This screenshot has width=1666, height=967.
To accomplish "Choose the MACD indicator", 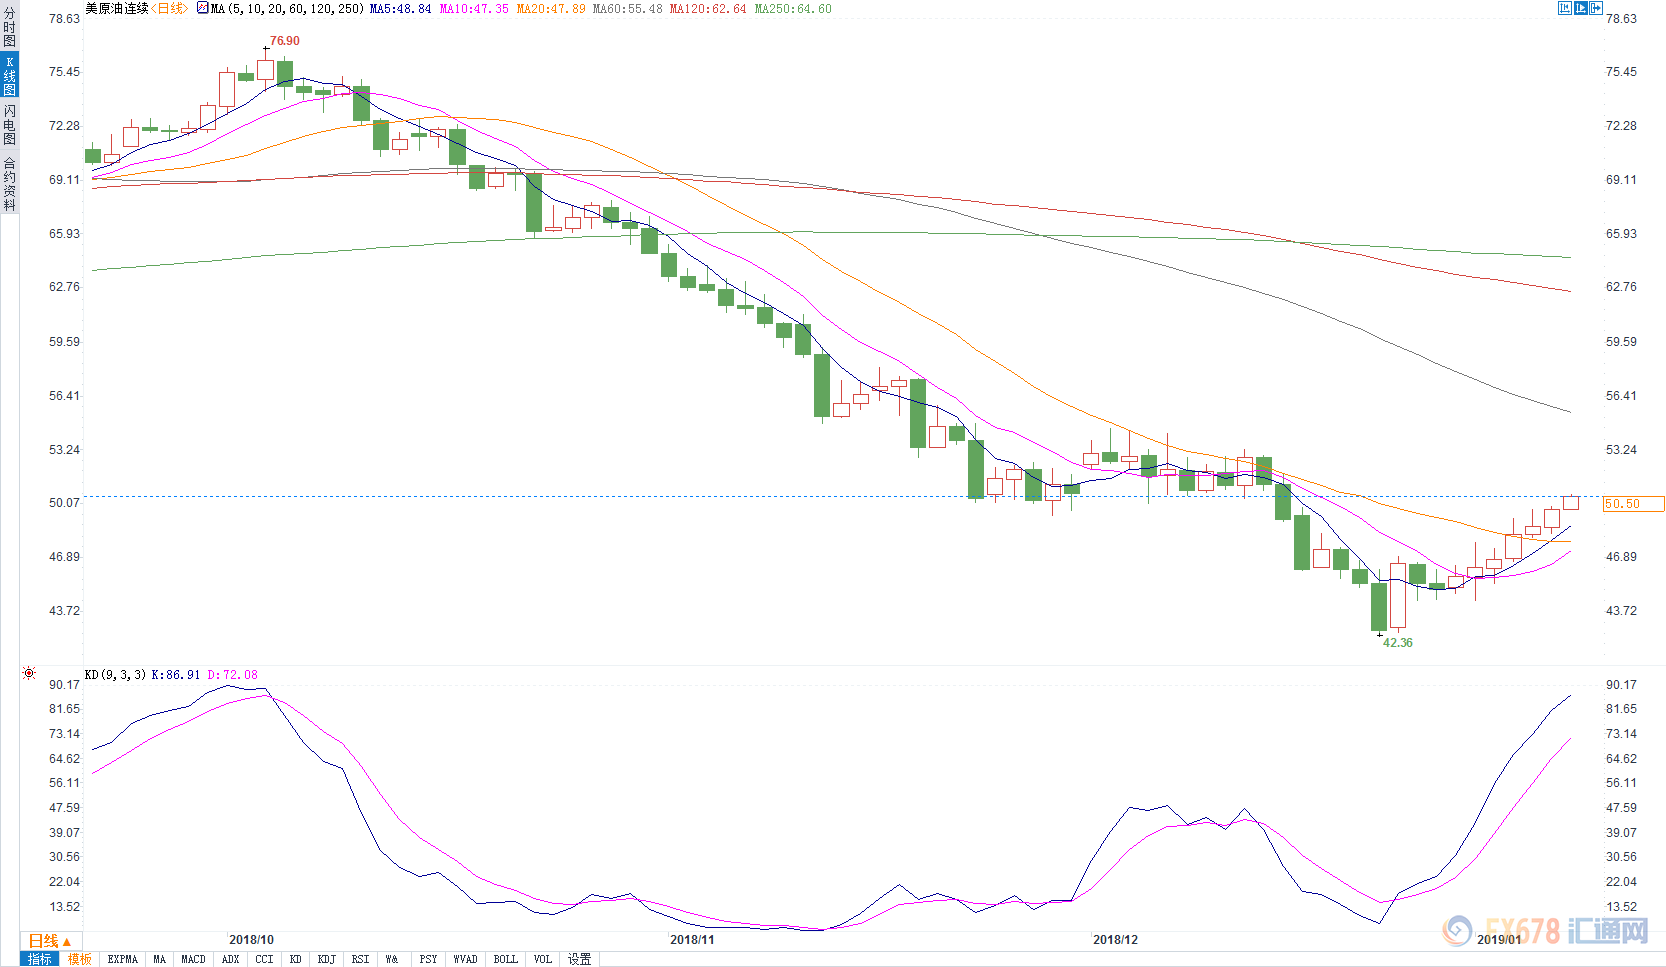I will pos(193,959).
